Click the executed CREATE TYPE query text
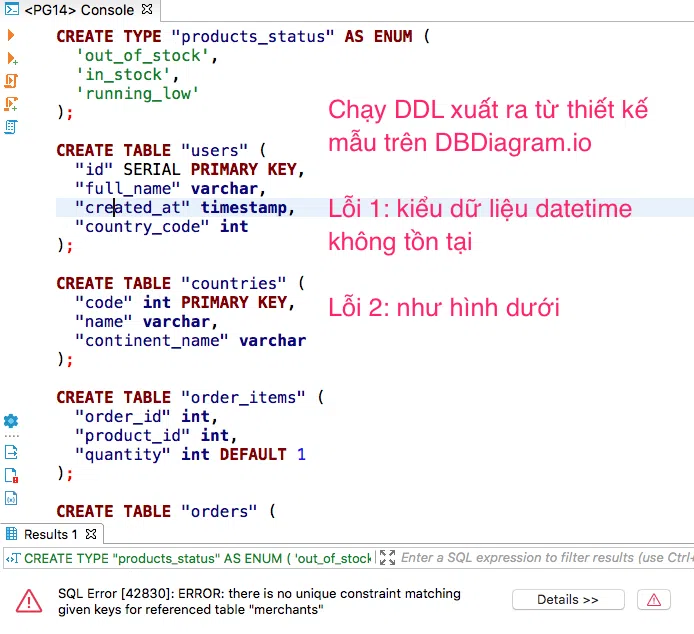Image resolution: width=694 pixels, height=634 pixels. [195, 558]
